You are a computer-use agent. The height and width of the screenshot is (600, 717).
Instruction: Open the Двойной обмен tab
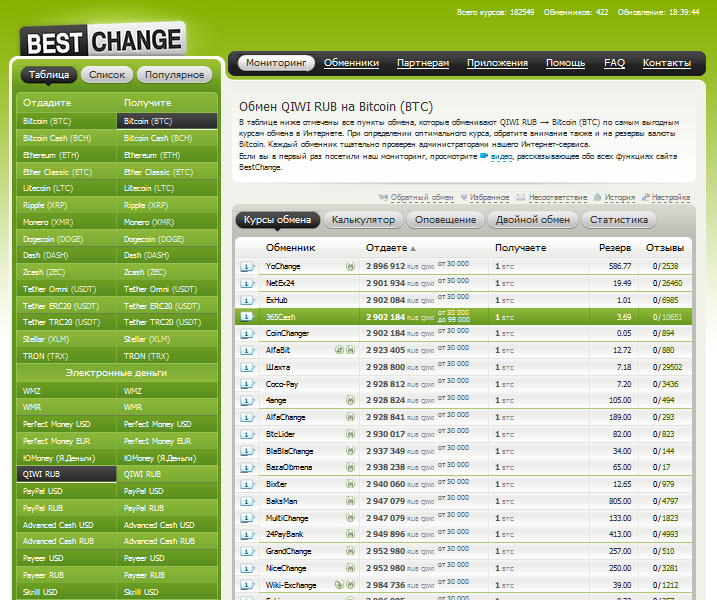coord(533,220)
